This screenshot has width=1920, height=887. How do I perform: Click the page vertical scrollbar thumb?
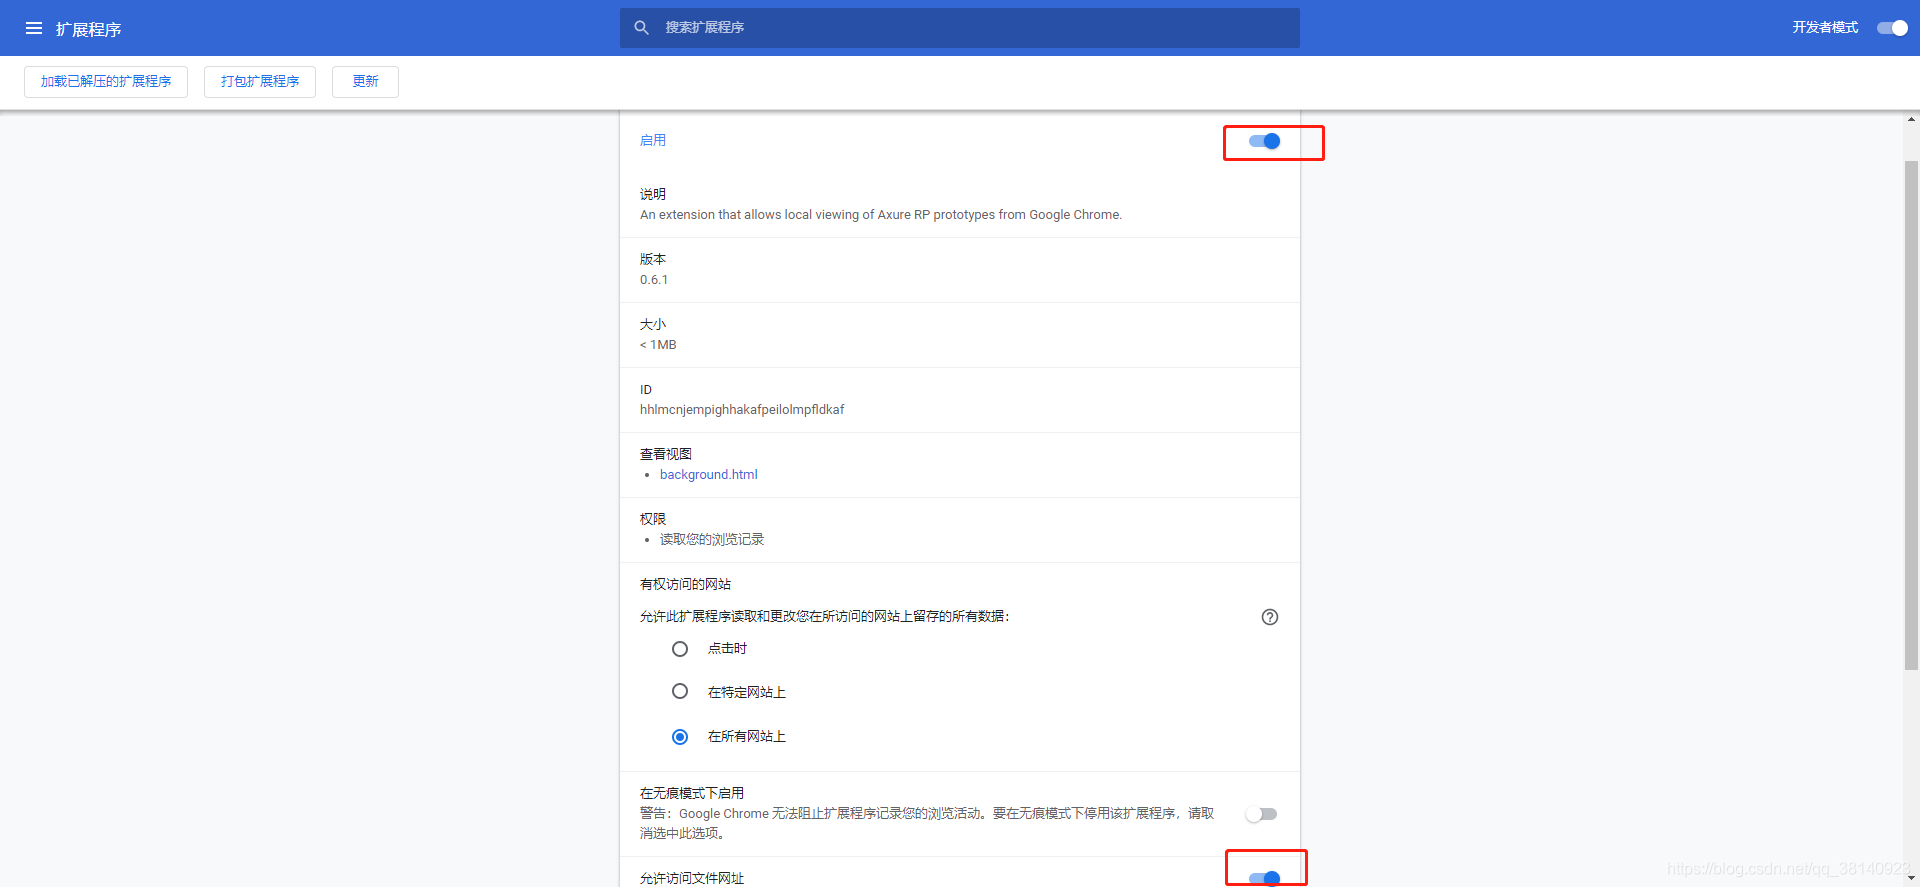pos(1911,415)
